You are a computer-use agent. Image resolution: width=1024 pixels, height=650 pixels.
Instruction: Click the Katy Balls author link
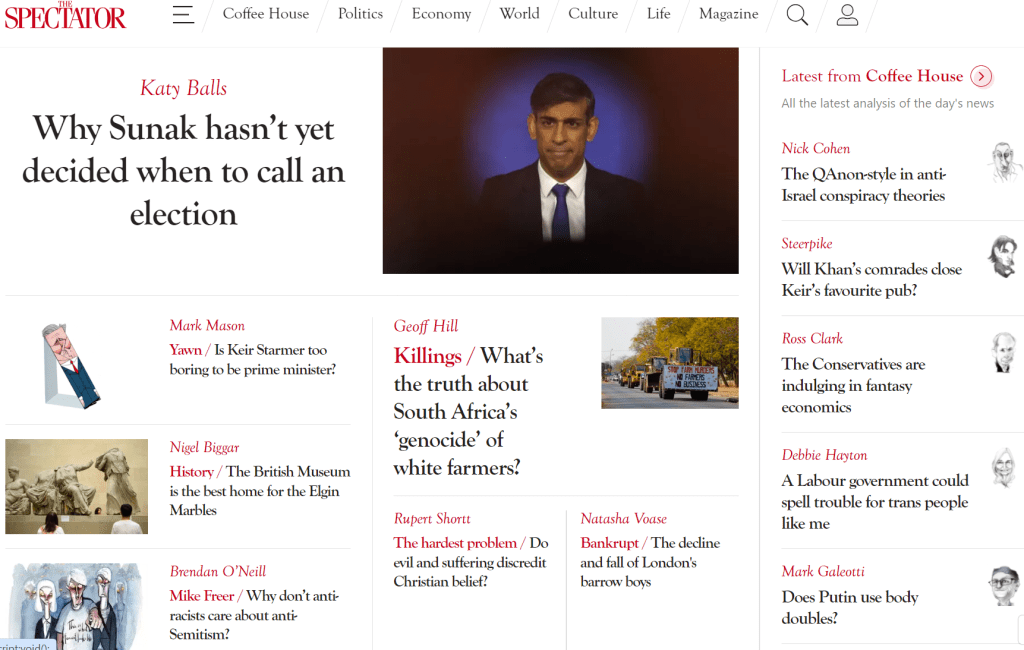tap(184, 88)
